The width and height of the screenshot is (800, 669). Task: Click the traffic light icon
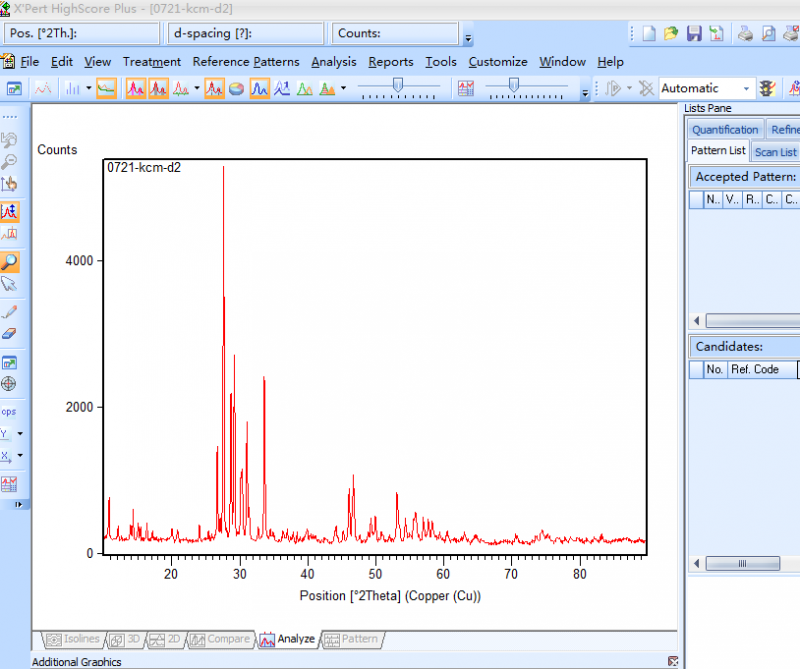click(x=767, y=88)
